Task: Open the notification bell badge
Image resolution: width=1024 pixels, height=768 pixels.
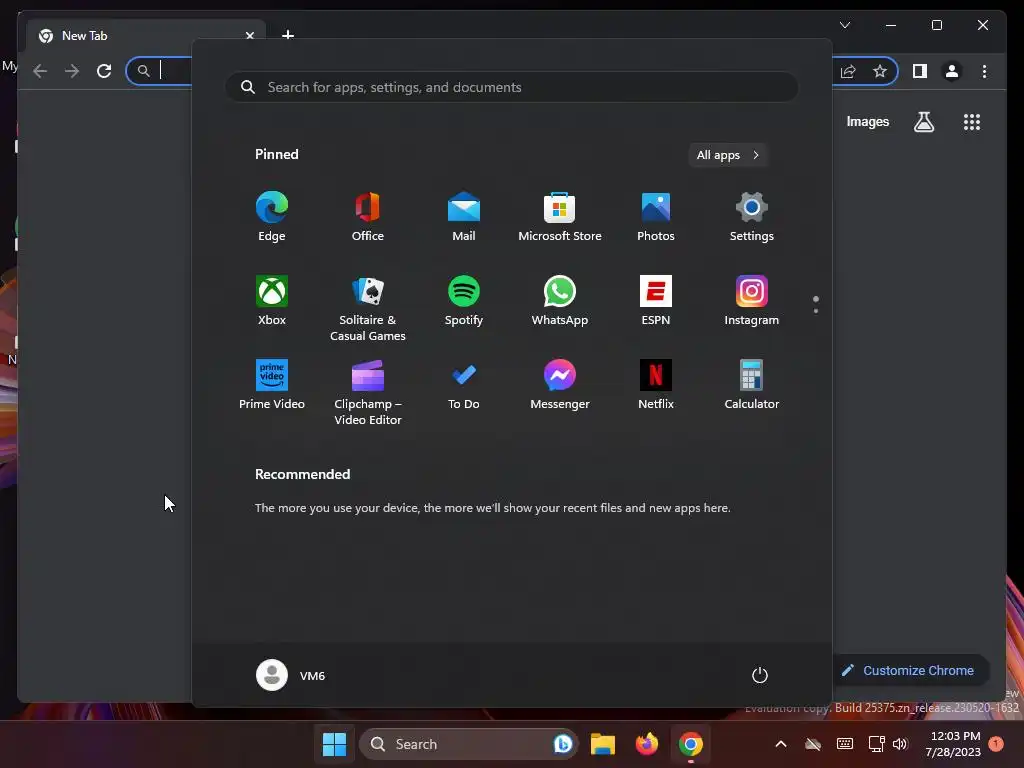Action: [x=996, y=743]
